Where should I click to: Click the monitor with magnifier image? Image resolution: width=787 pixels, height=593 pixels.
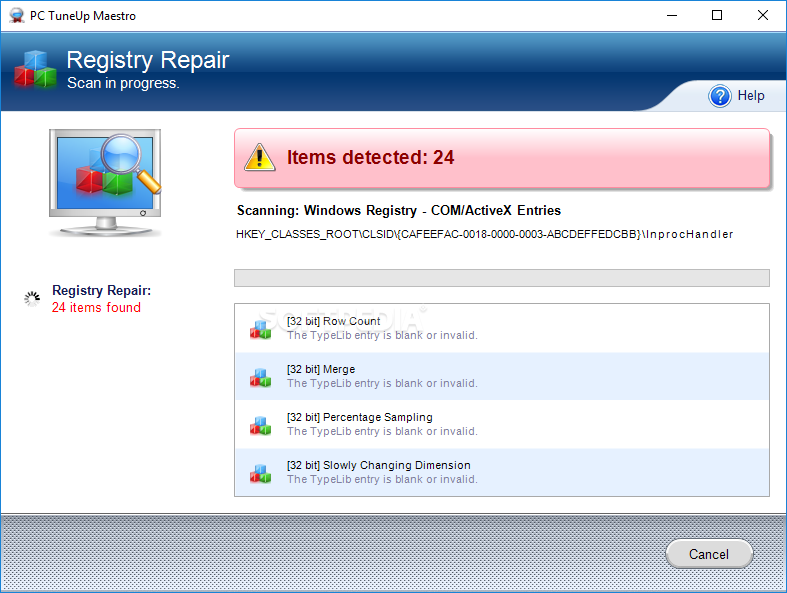(105, 183)
